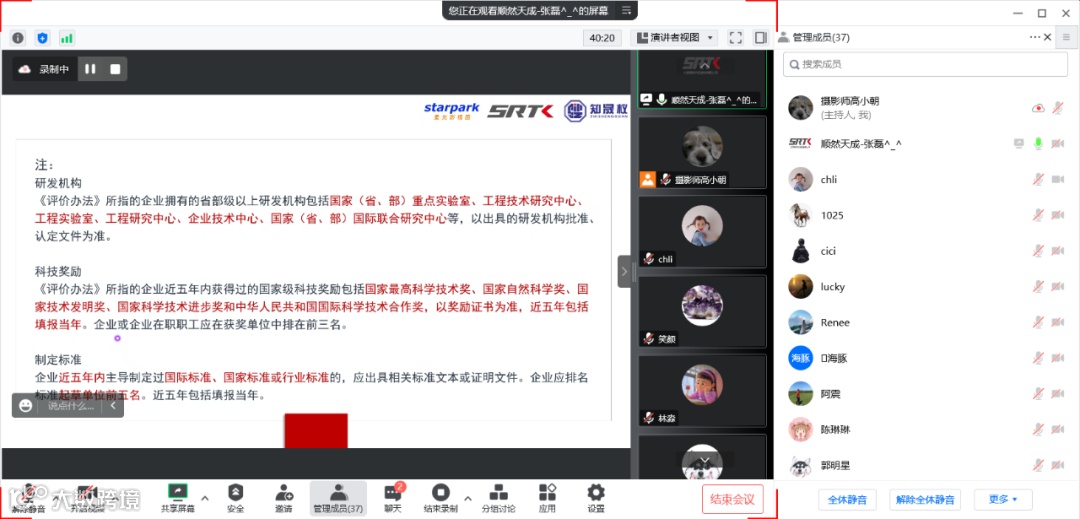
Task: Select member 陈琳琳 in the list
Action: (927, 429)
